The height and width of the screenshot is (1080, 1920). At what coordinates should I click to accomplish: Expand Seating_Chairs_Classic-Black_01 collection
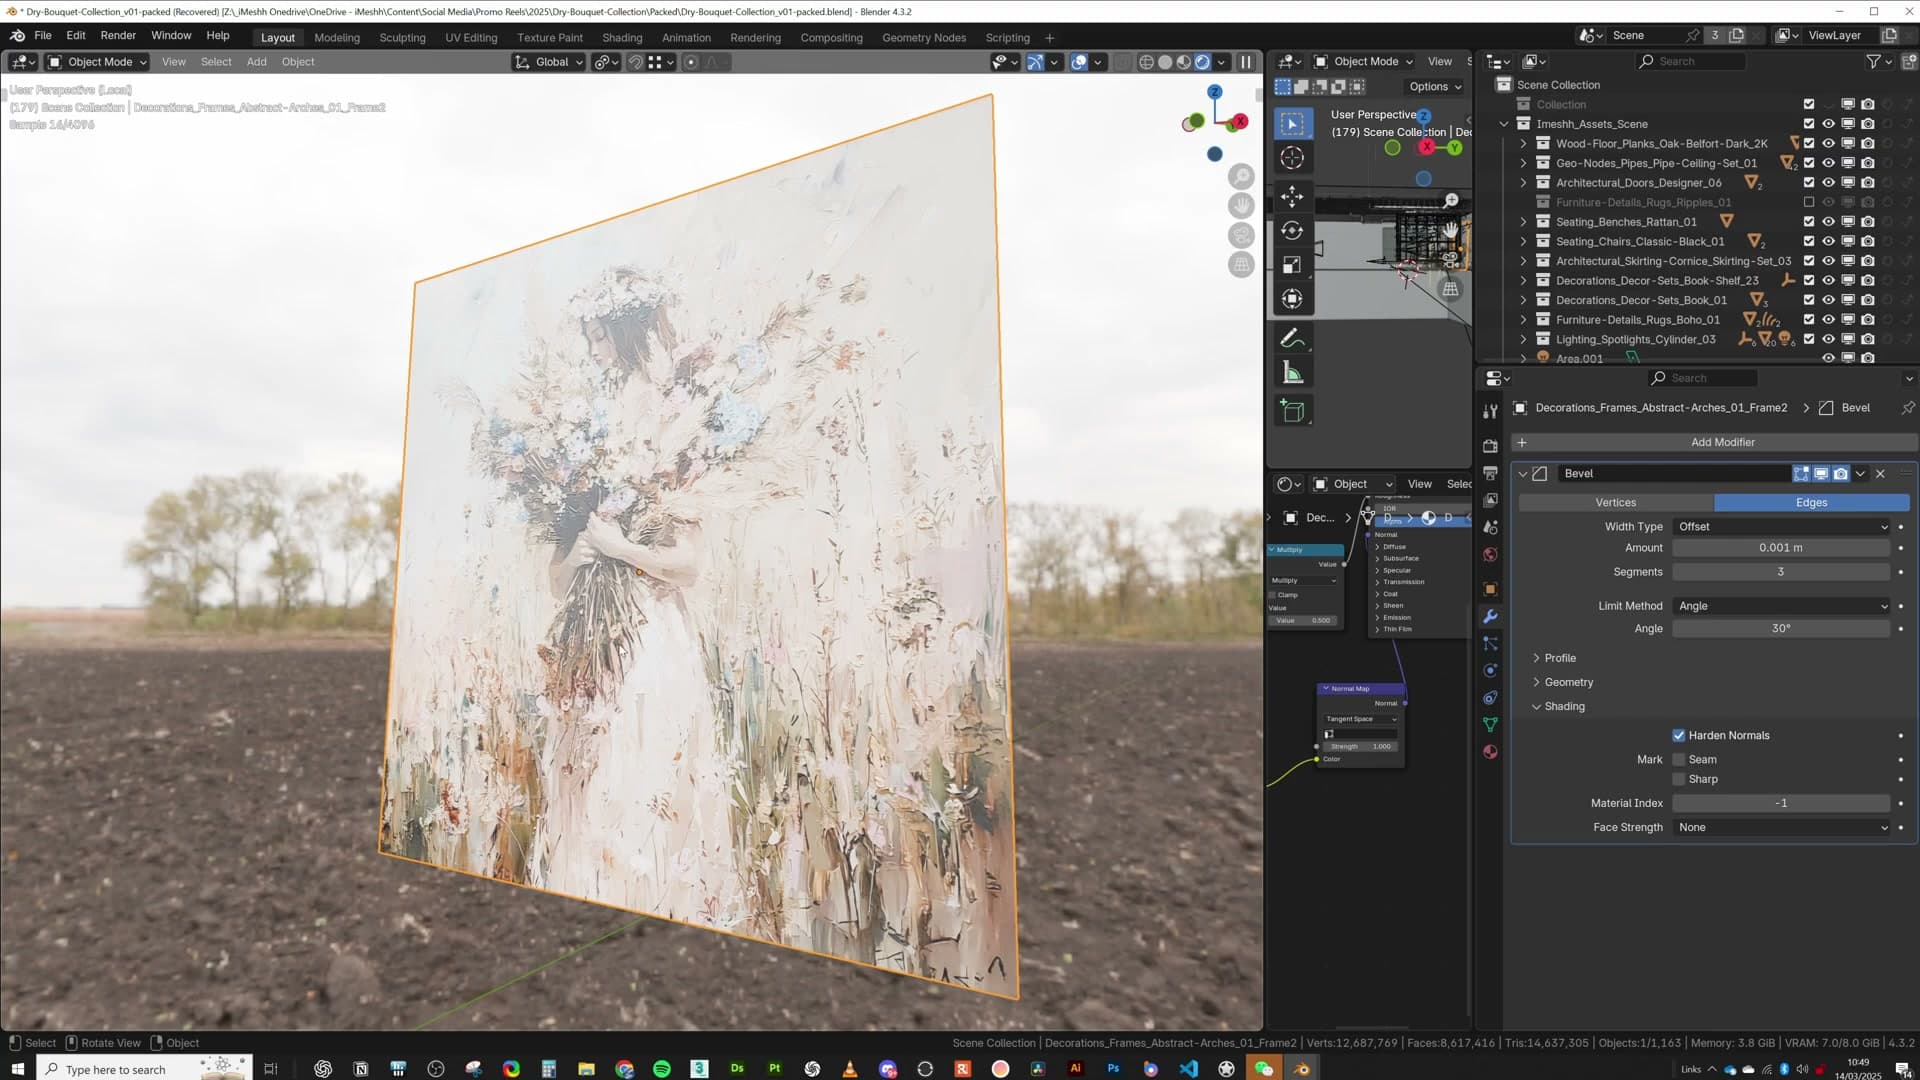coord(1523,242)
